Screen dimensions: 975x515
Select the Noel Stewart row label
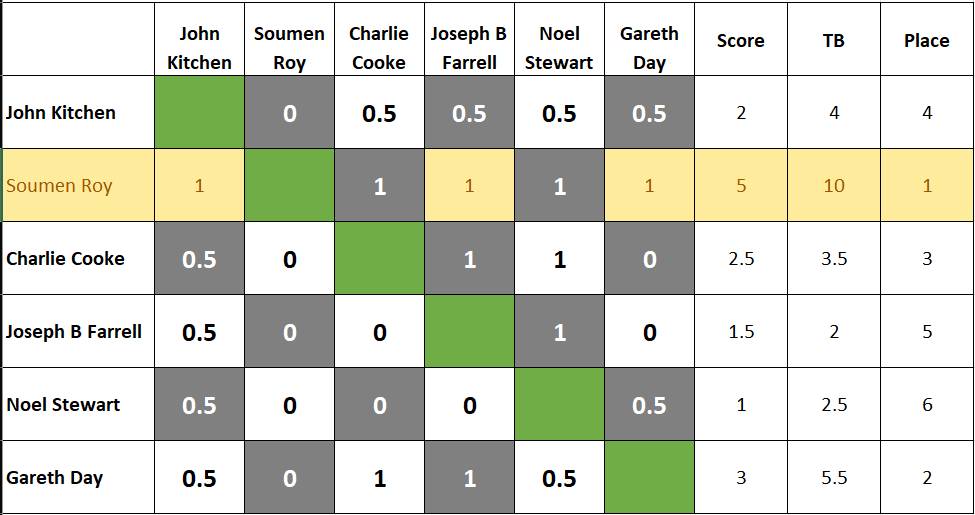tap(63, 405)
